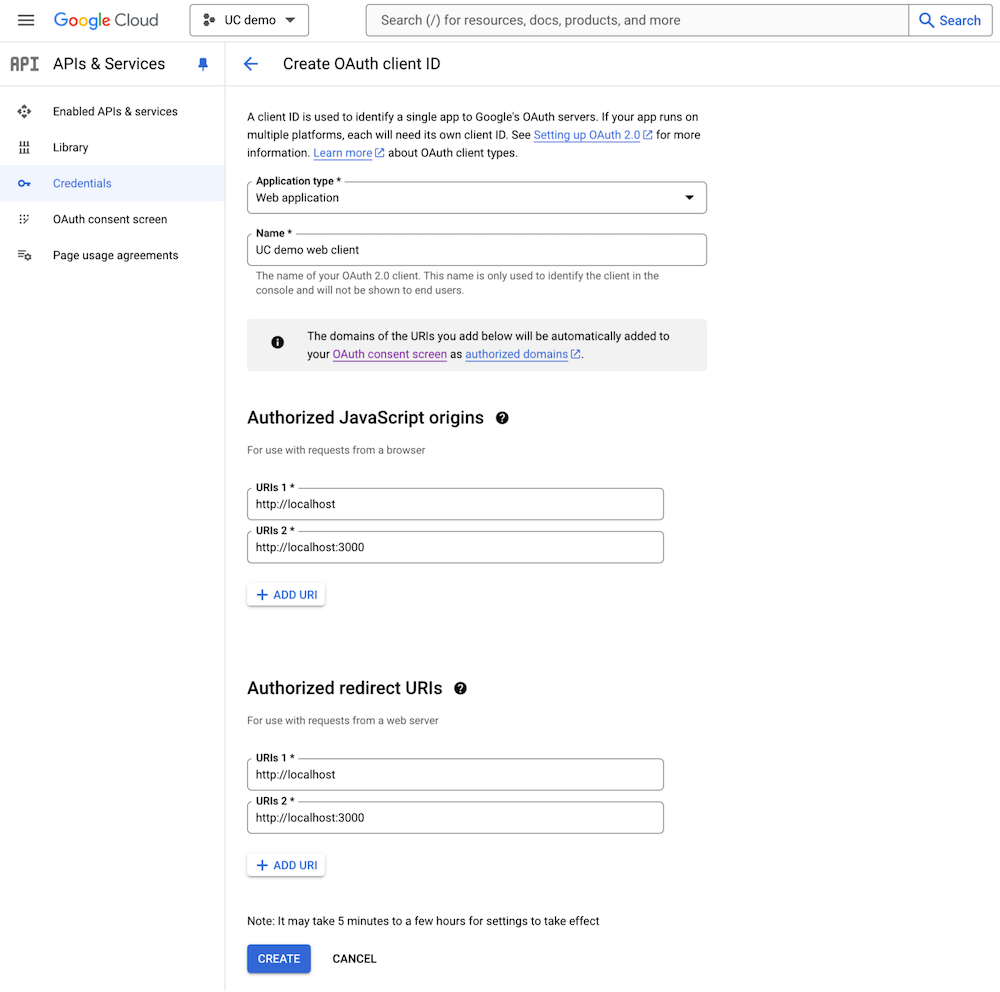Click text 'For use with requests from a browser'

336,450
